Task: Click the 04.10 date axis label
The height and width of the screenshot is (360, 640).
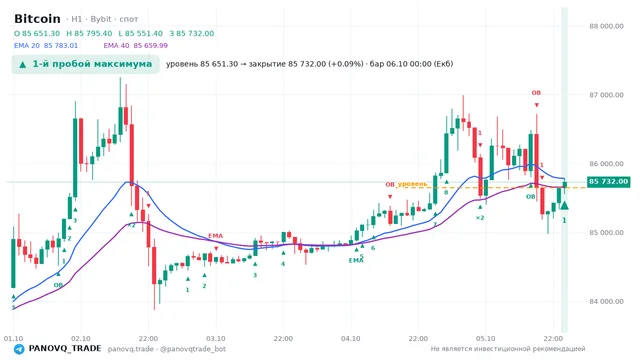Action: (x=351, y=339)
